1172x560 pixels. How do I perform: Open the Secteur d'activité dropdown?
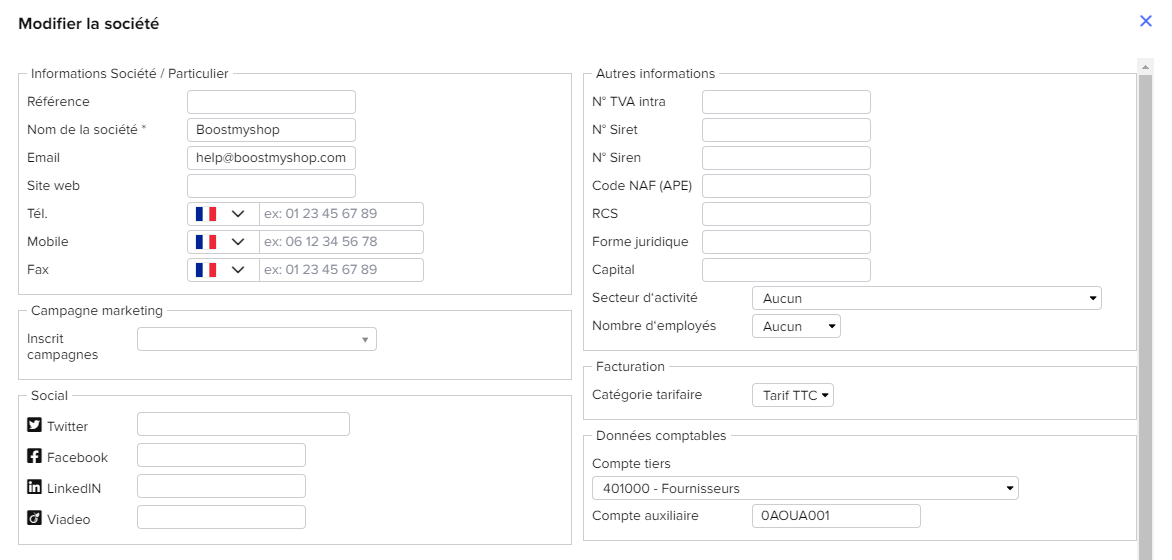point(927,298)
